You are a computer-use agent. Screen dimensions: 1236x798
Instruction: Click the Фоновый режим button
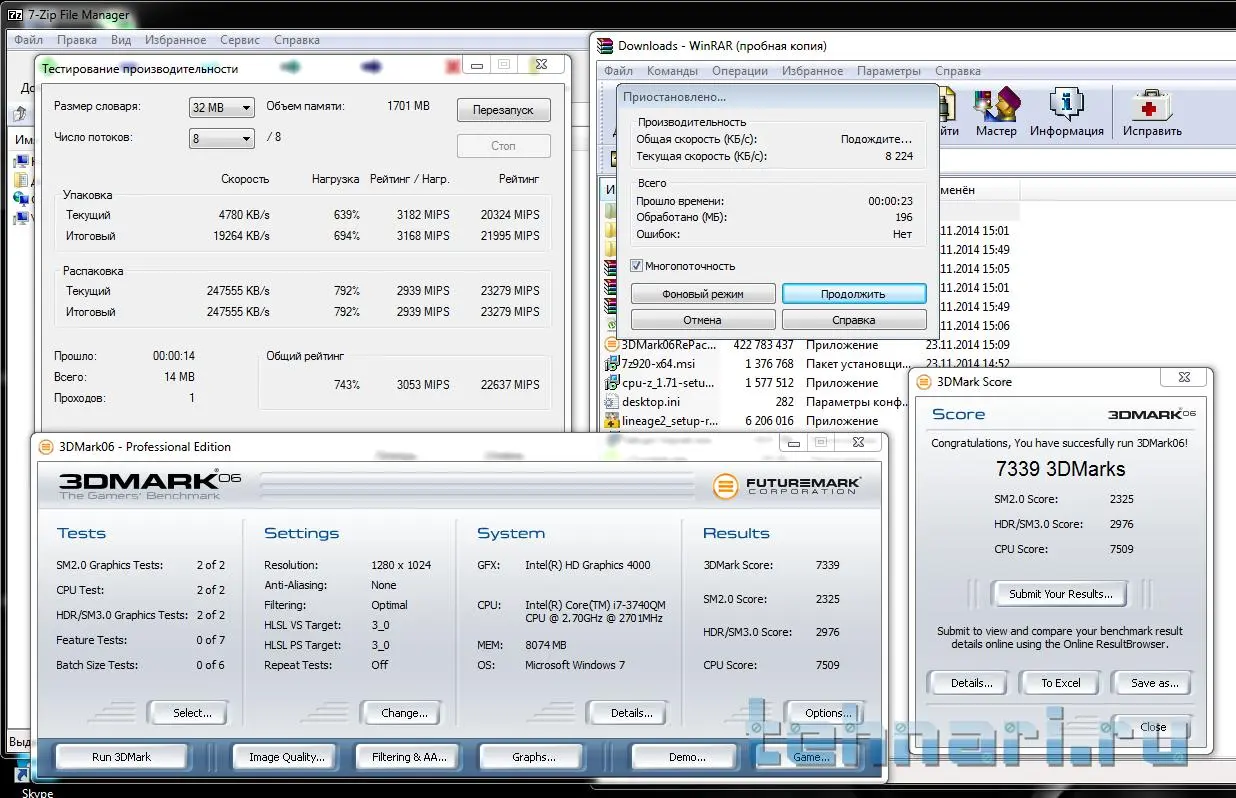point(703,294)
